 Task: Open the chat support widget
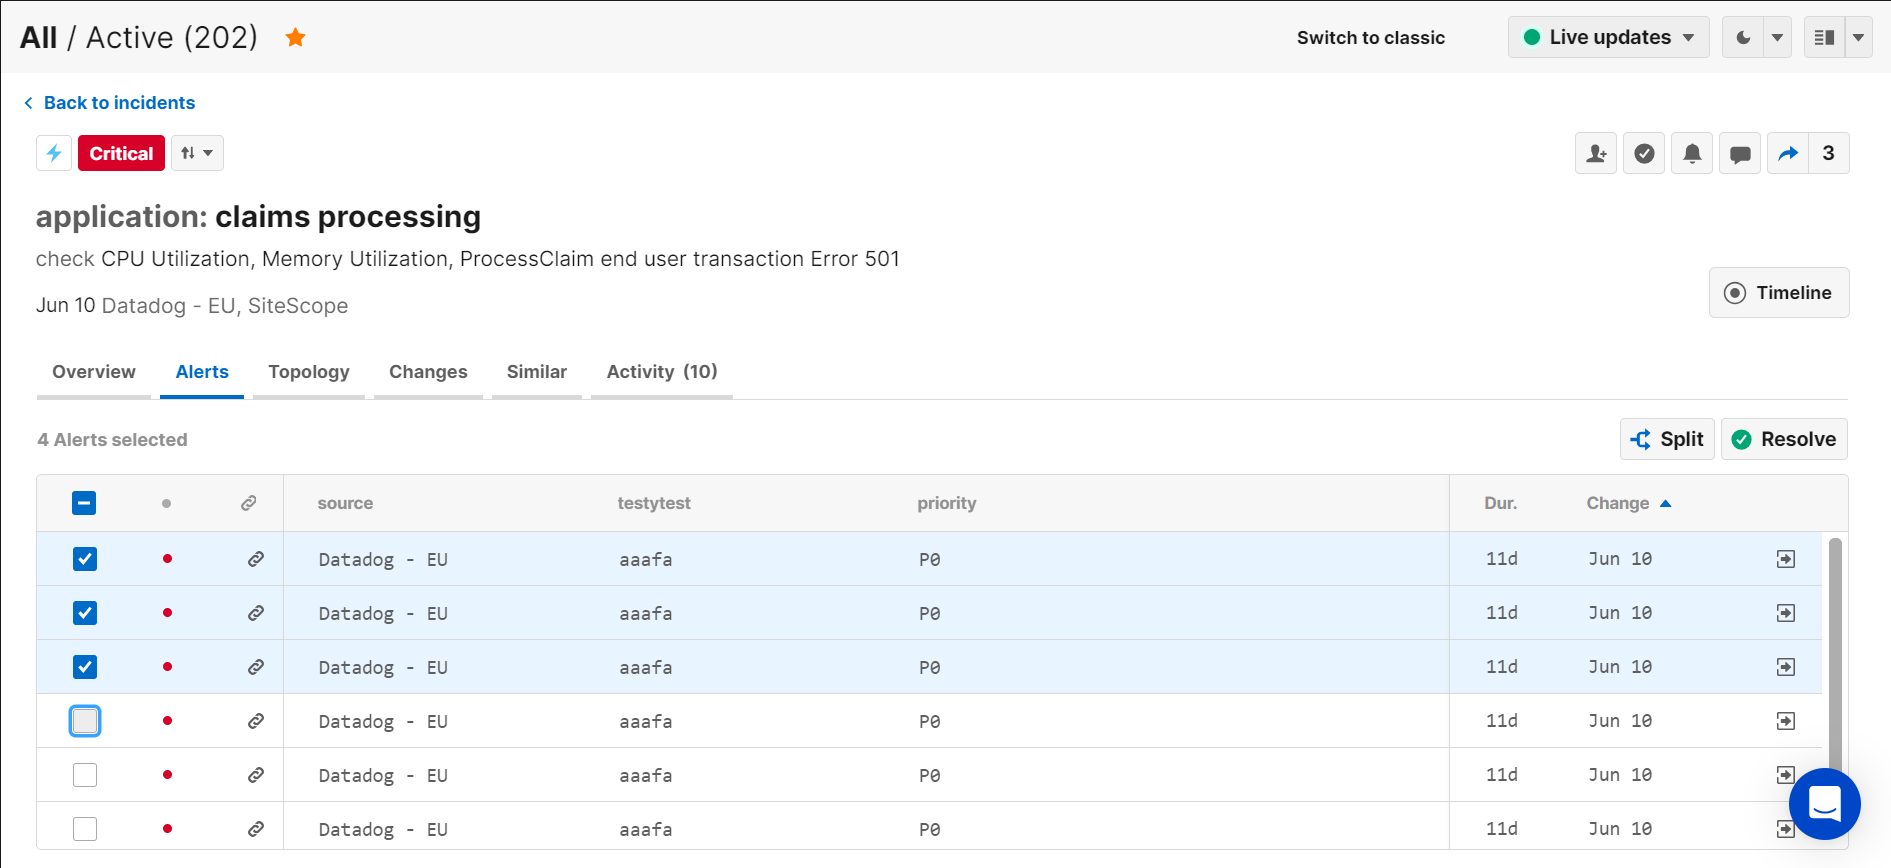(1824, 803)
